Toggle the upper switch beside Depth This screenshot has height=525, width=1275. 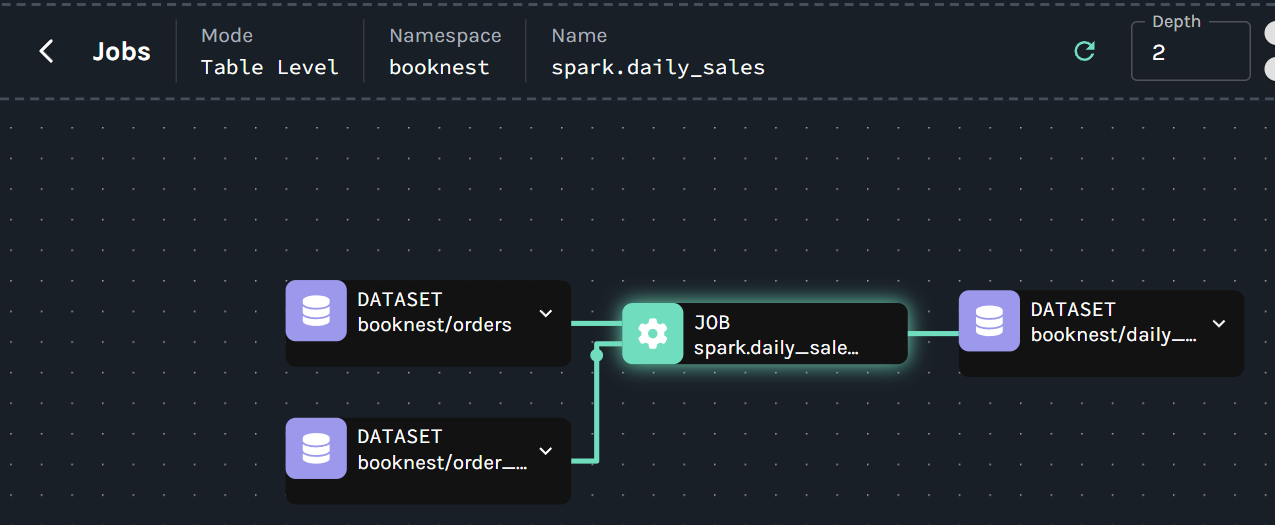pos(1270,32)
